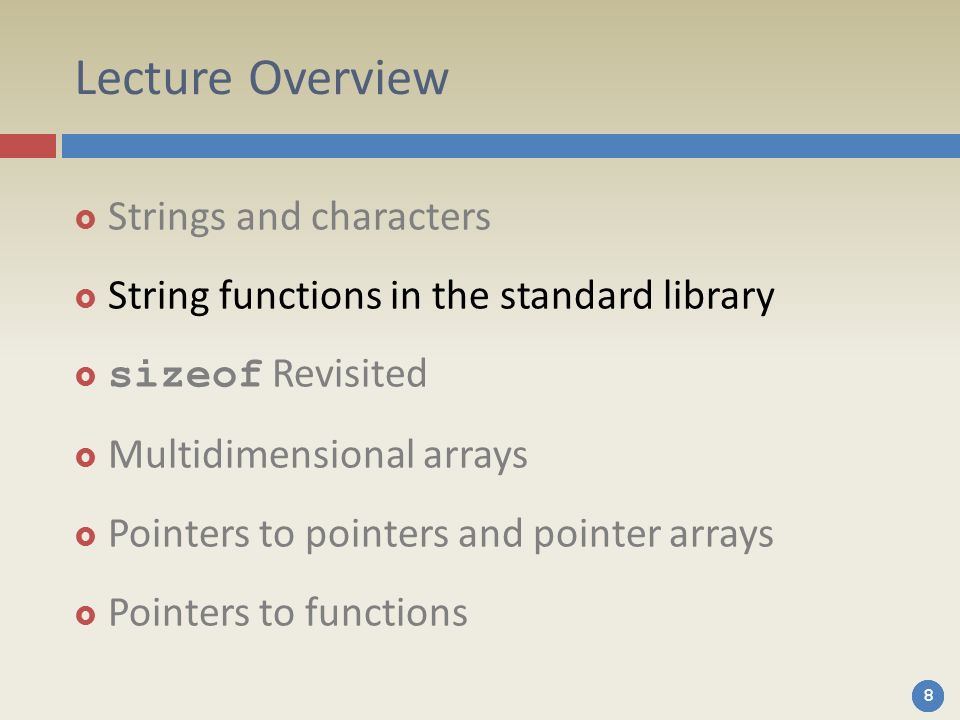
Task: Click the bullet icon beside Strings and characters
Action: click(86, 219)
